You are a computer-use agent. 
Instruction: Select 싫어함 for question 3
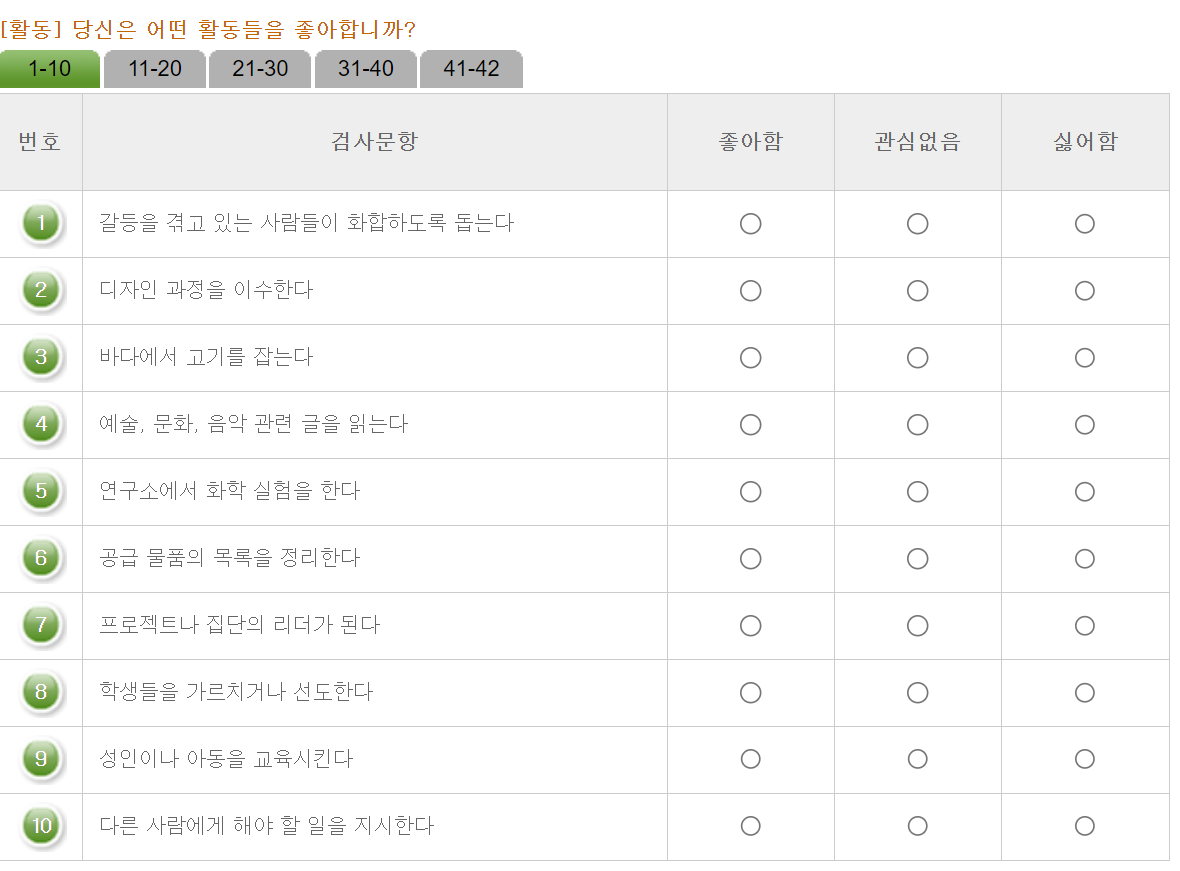click(x=1085, y=358)
